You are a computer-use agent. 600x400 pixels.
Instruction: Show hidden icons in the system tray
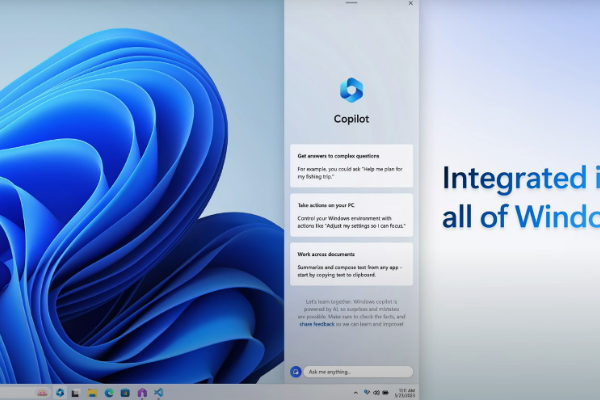pyautogui.click(x=355, y=393)
